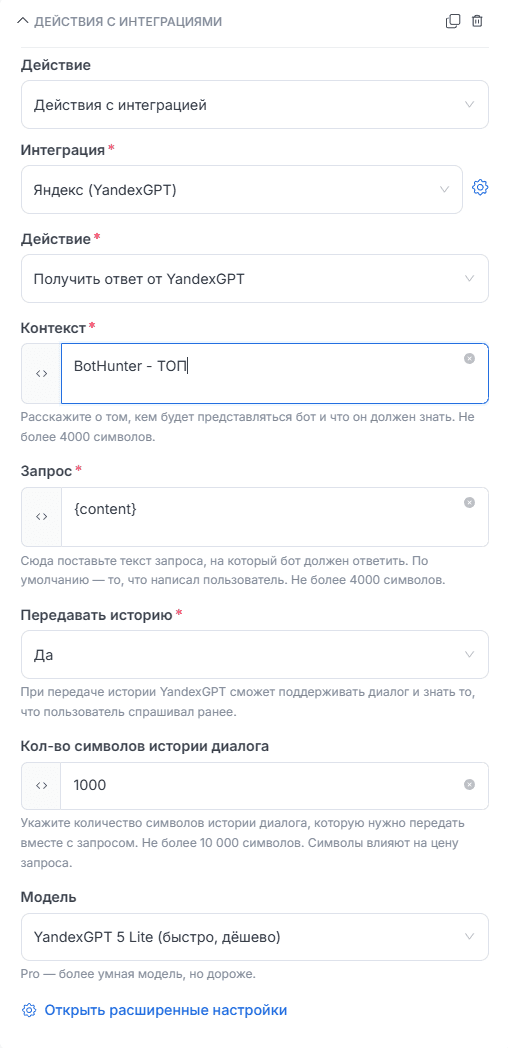Open the Действие dropdown with Действия с интеграцией
This screenshot has height=1048, width=508.
tap(255, 105)
